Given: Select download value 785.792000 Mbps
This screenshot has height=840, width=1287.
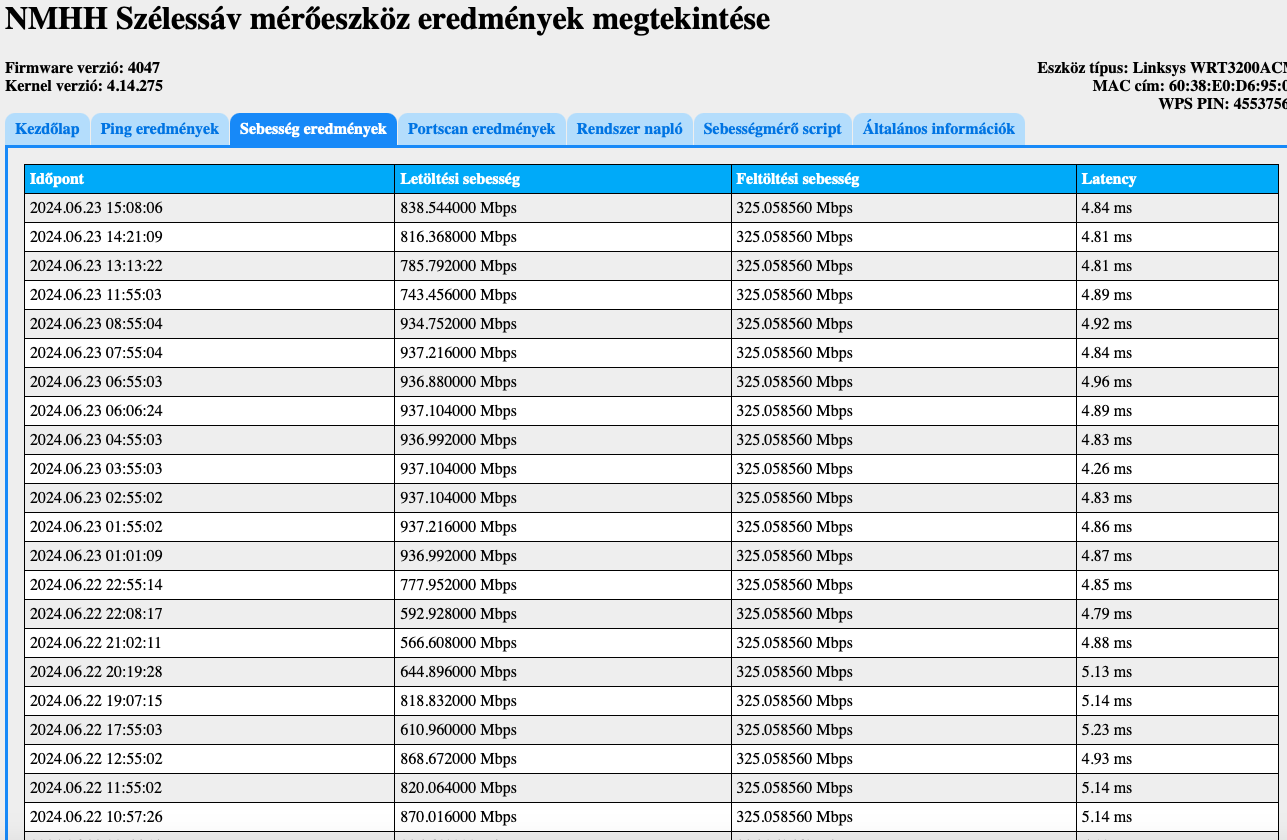Looking at the screenshot, I should [x=458, y=266].
